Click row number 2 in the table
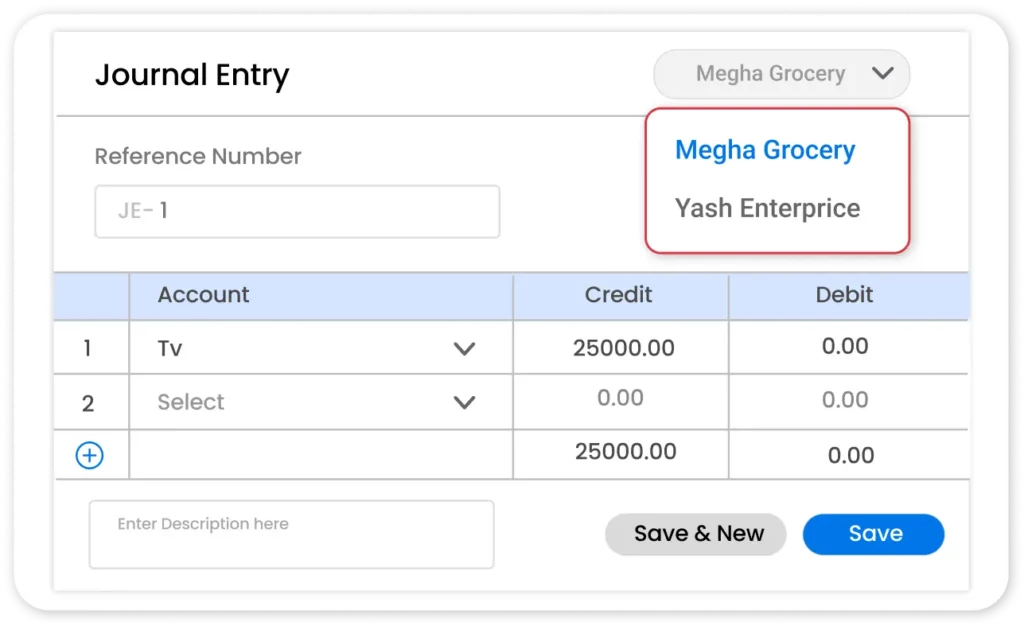The image size is (1024, 626). (88, 403)
